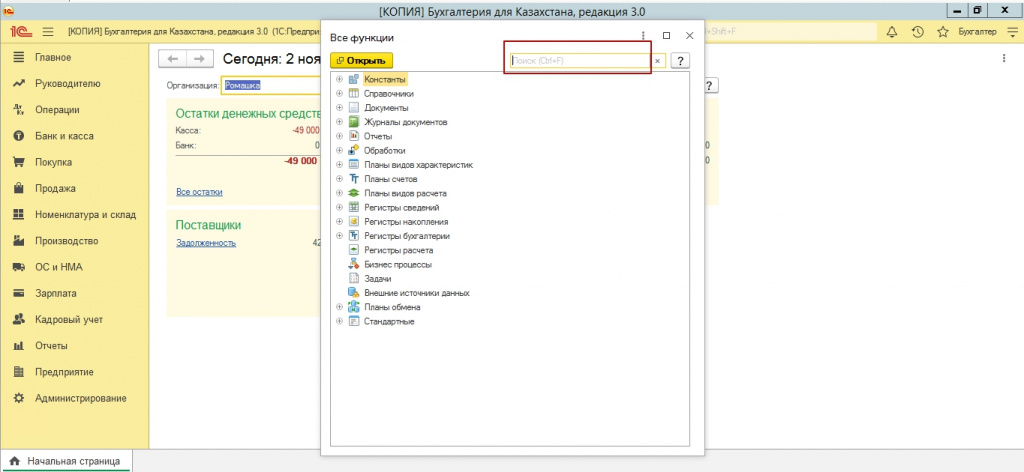Click Отчеты chart icon in tree
This screenshot has height=472, width=1024.
pos(353,136)
